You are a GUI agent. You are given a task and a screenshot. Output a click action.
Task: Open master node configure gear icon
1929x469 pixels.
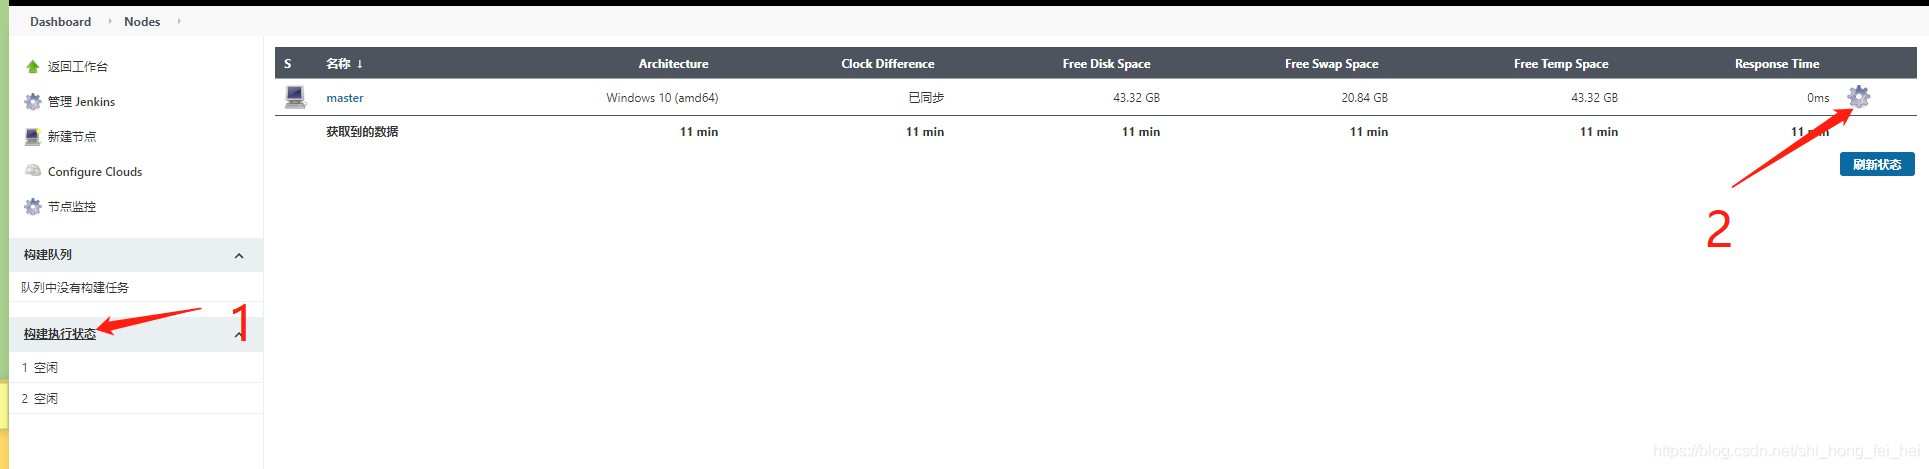click(1858, 97)
